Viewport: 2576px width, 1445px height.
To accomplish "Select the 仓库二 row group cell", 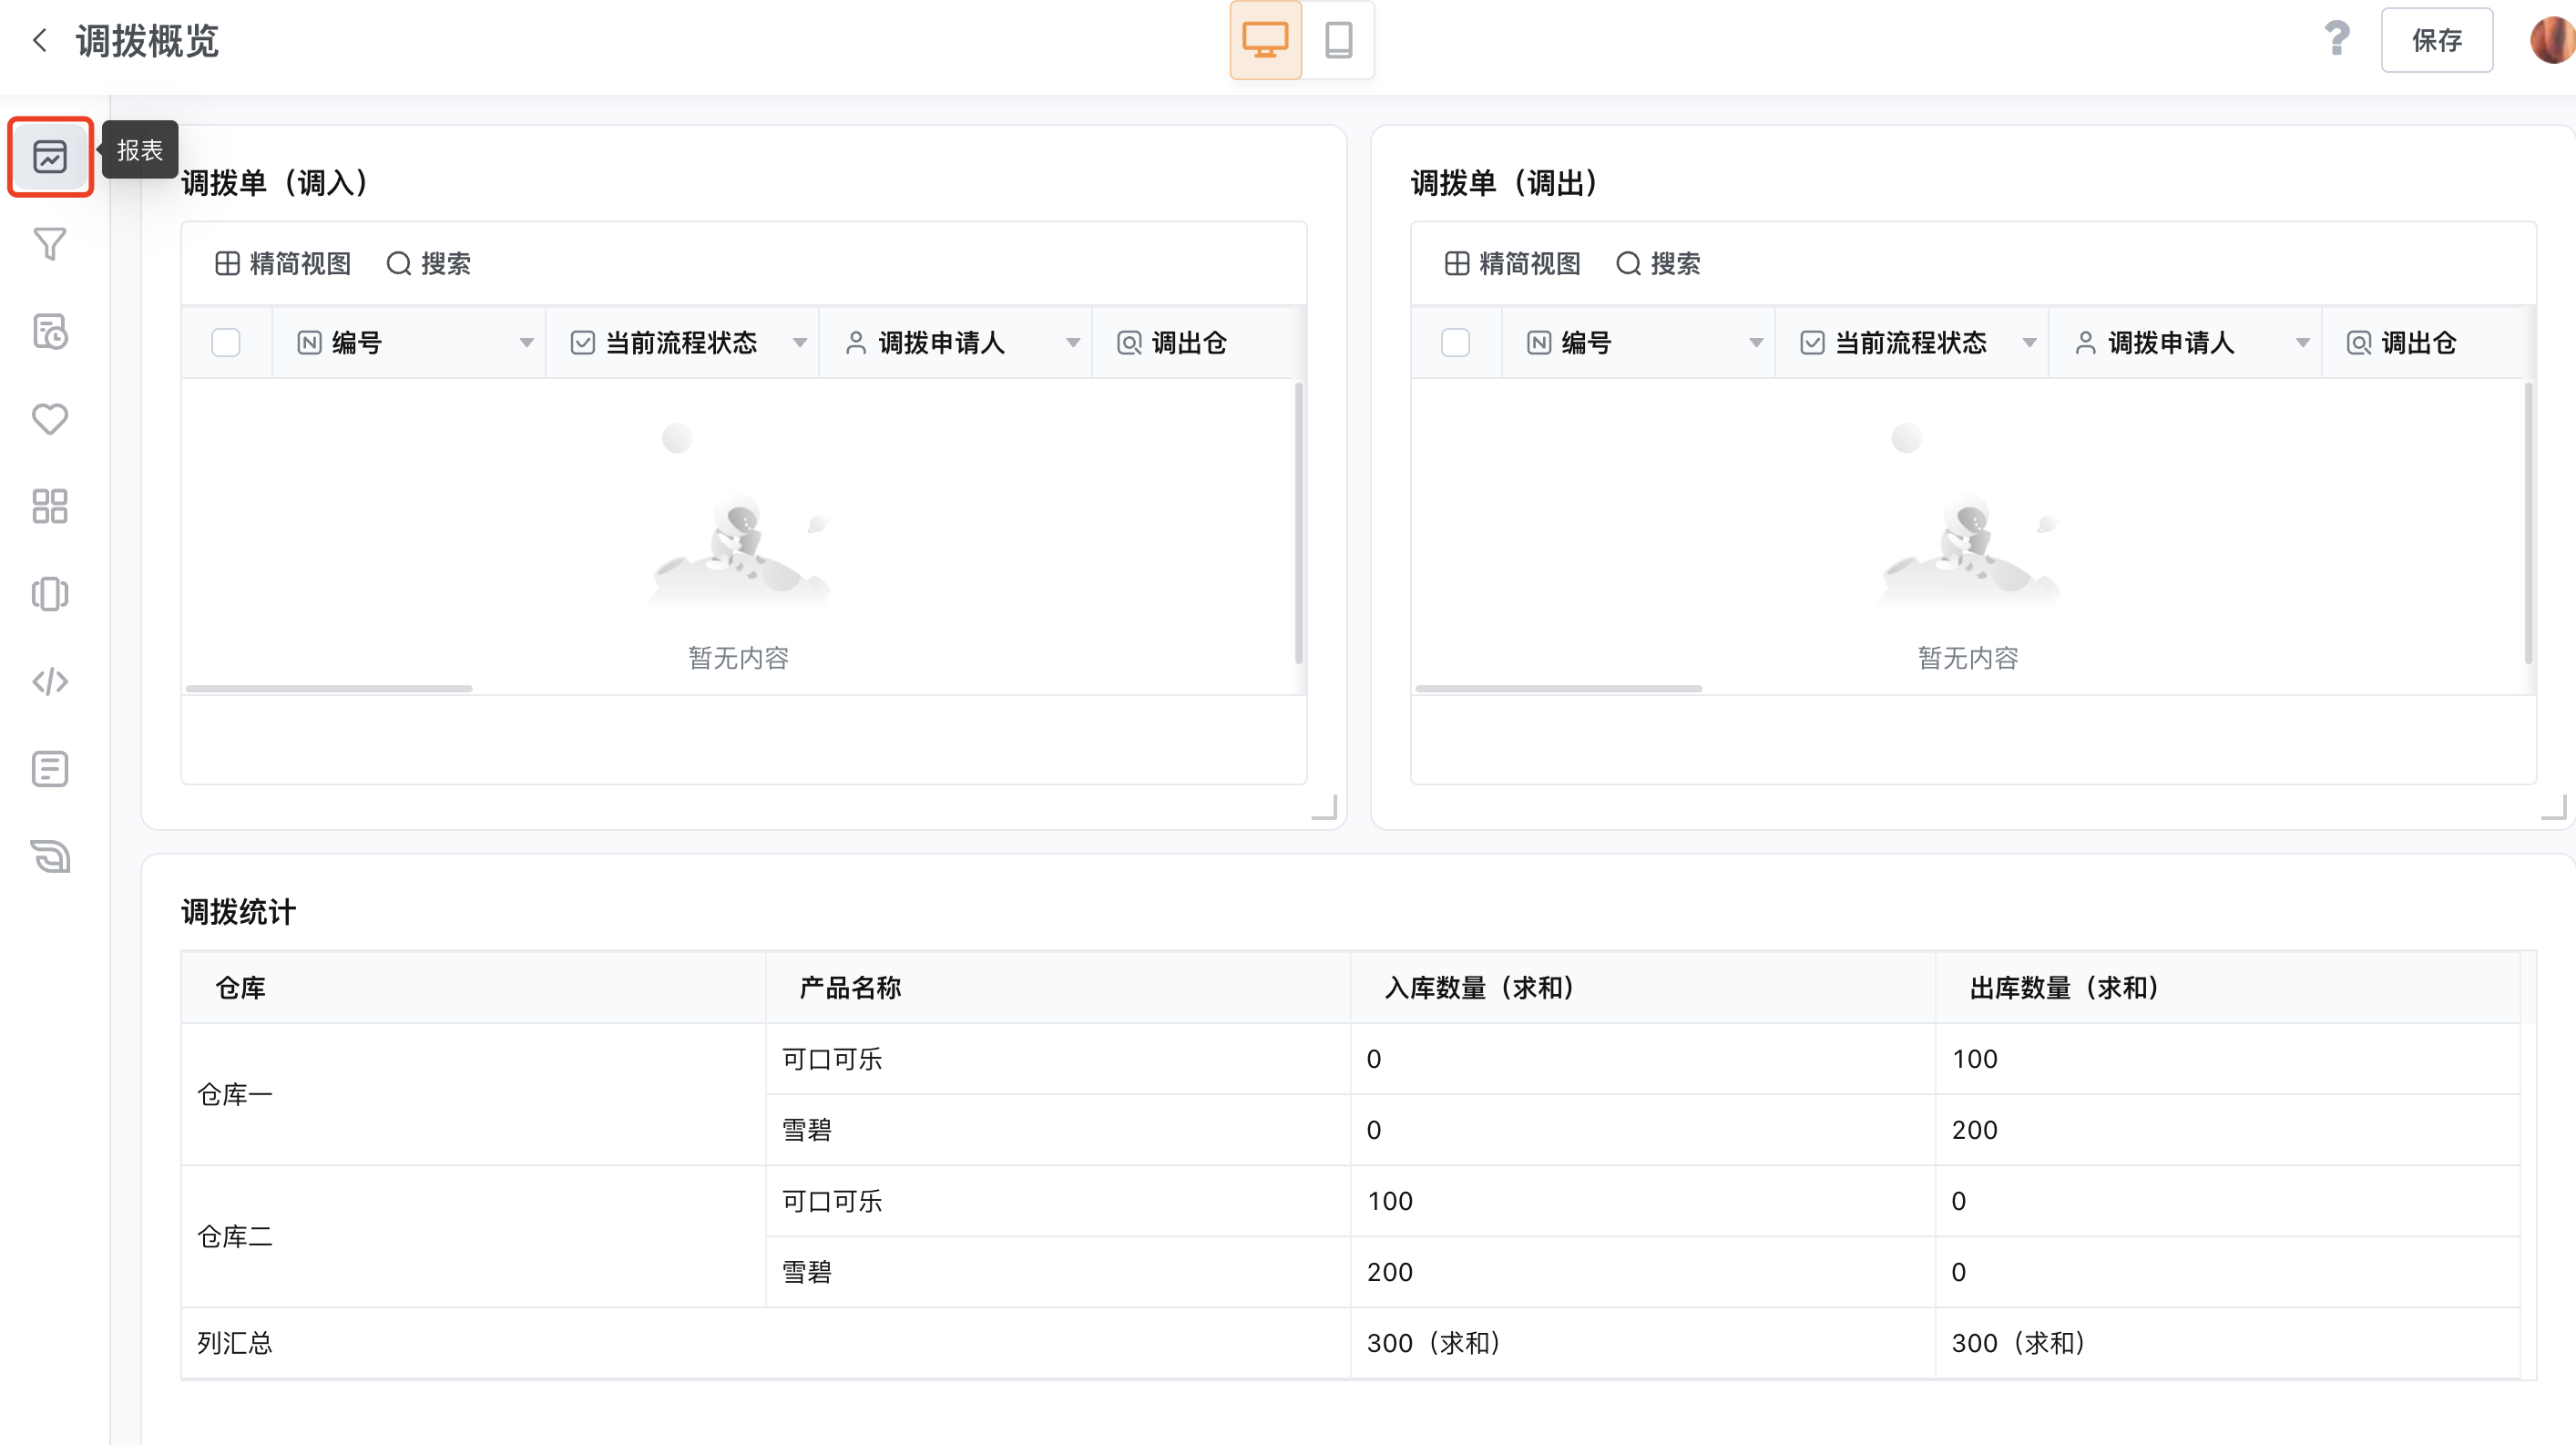I will [x=473, y=1237].
